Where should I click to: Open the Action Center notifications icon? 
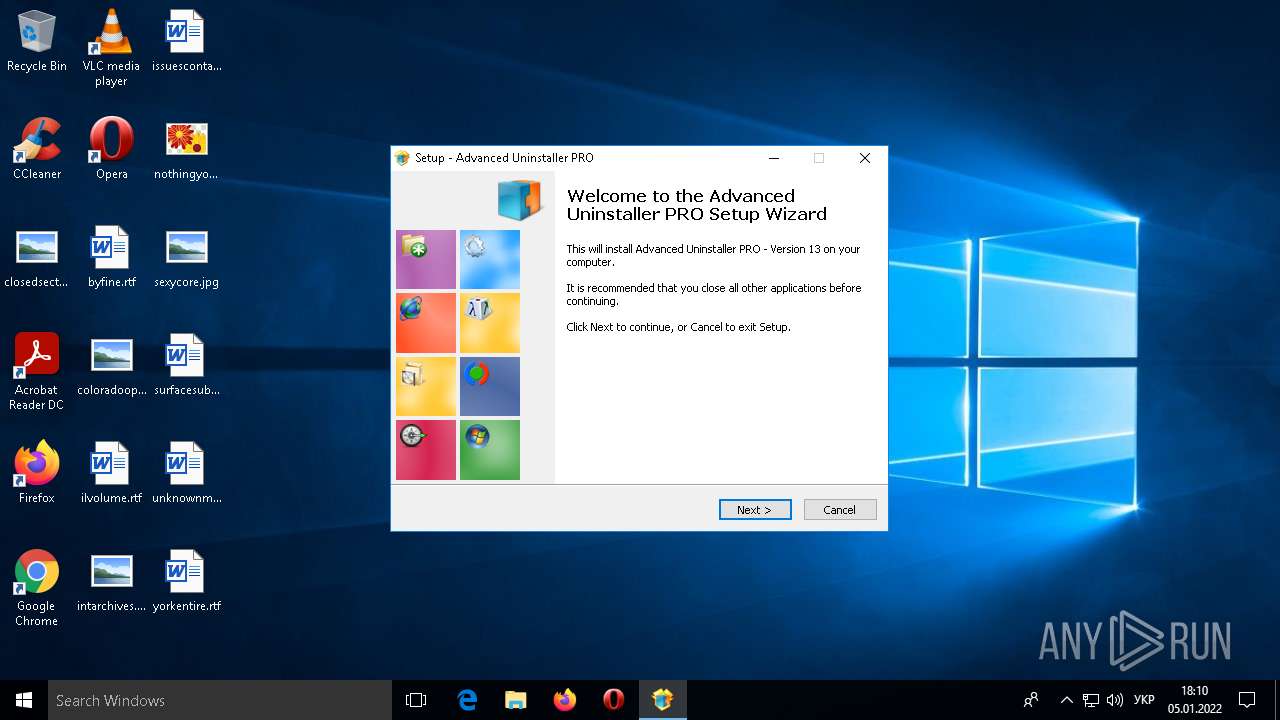coord(1247,700)
